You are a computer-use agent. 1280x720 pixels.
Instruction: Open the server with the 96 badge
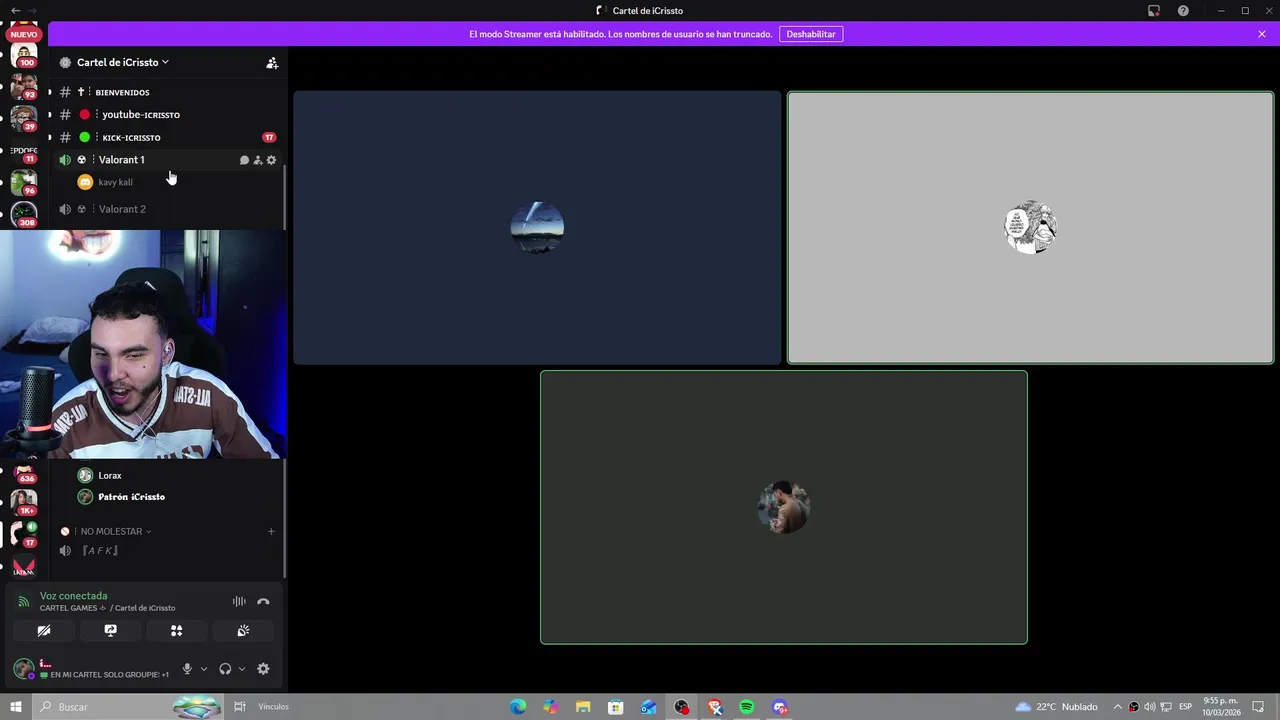[x=24, y=183]
